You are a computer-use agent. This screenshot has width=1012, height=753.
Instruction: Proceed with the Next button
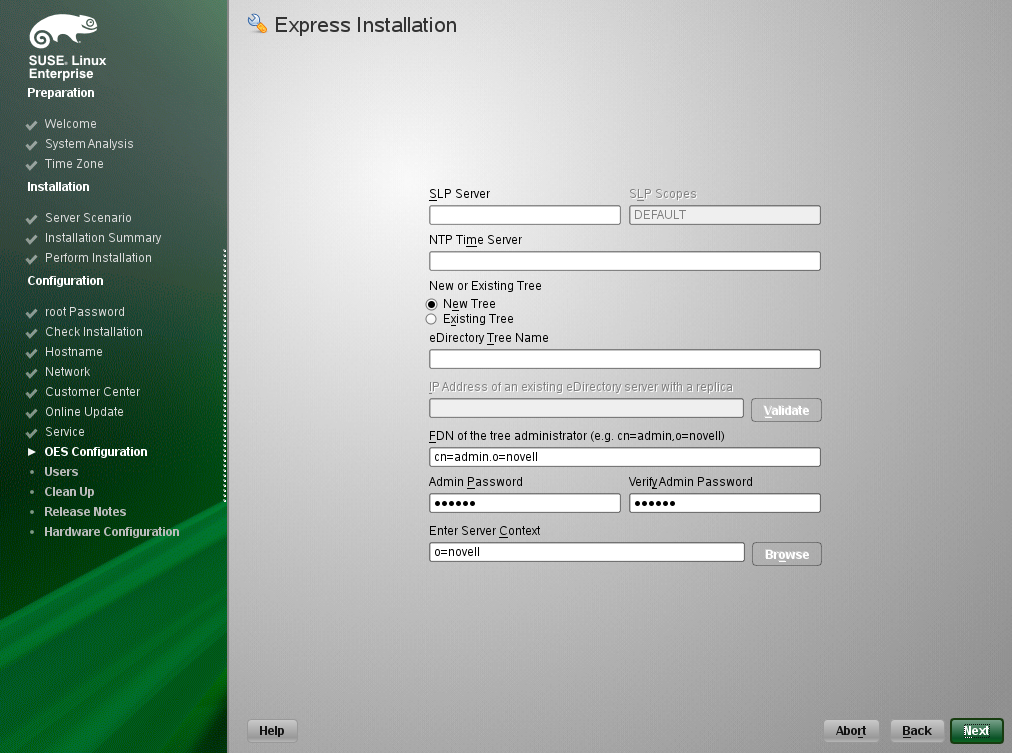976,731
